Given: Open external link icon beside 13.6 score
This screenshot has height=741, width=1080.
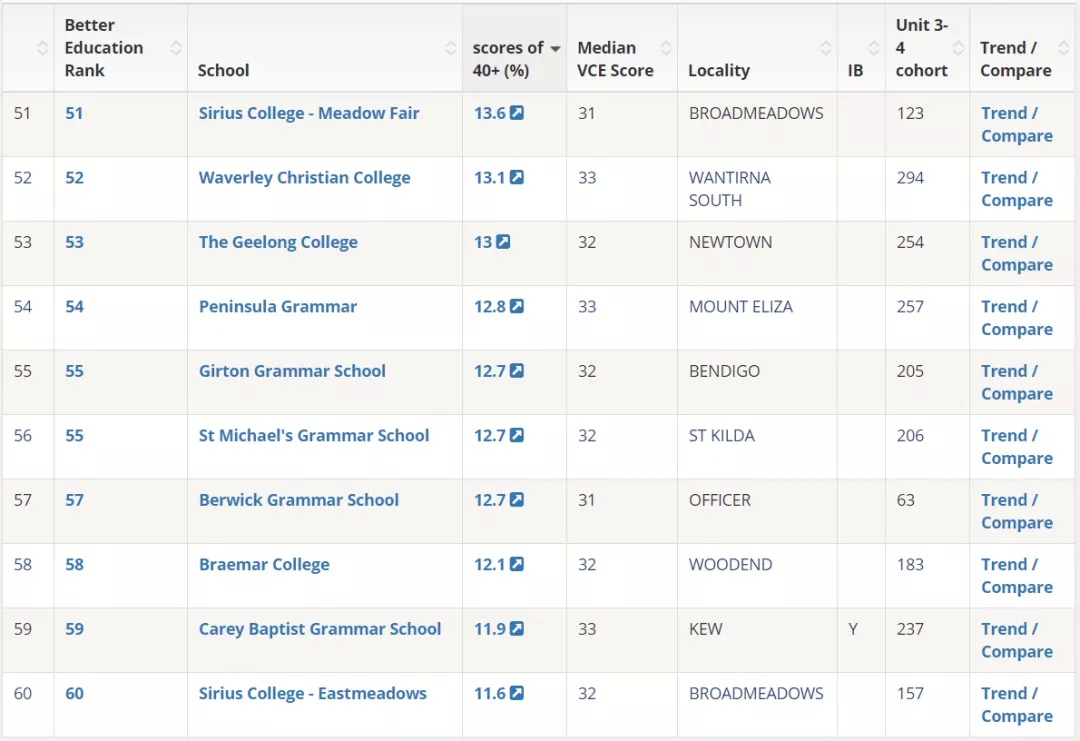Looking at the screenshot, I should (517, 113).
